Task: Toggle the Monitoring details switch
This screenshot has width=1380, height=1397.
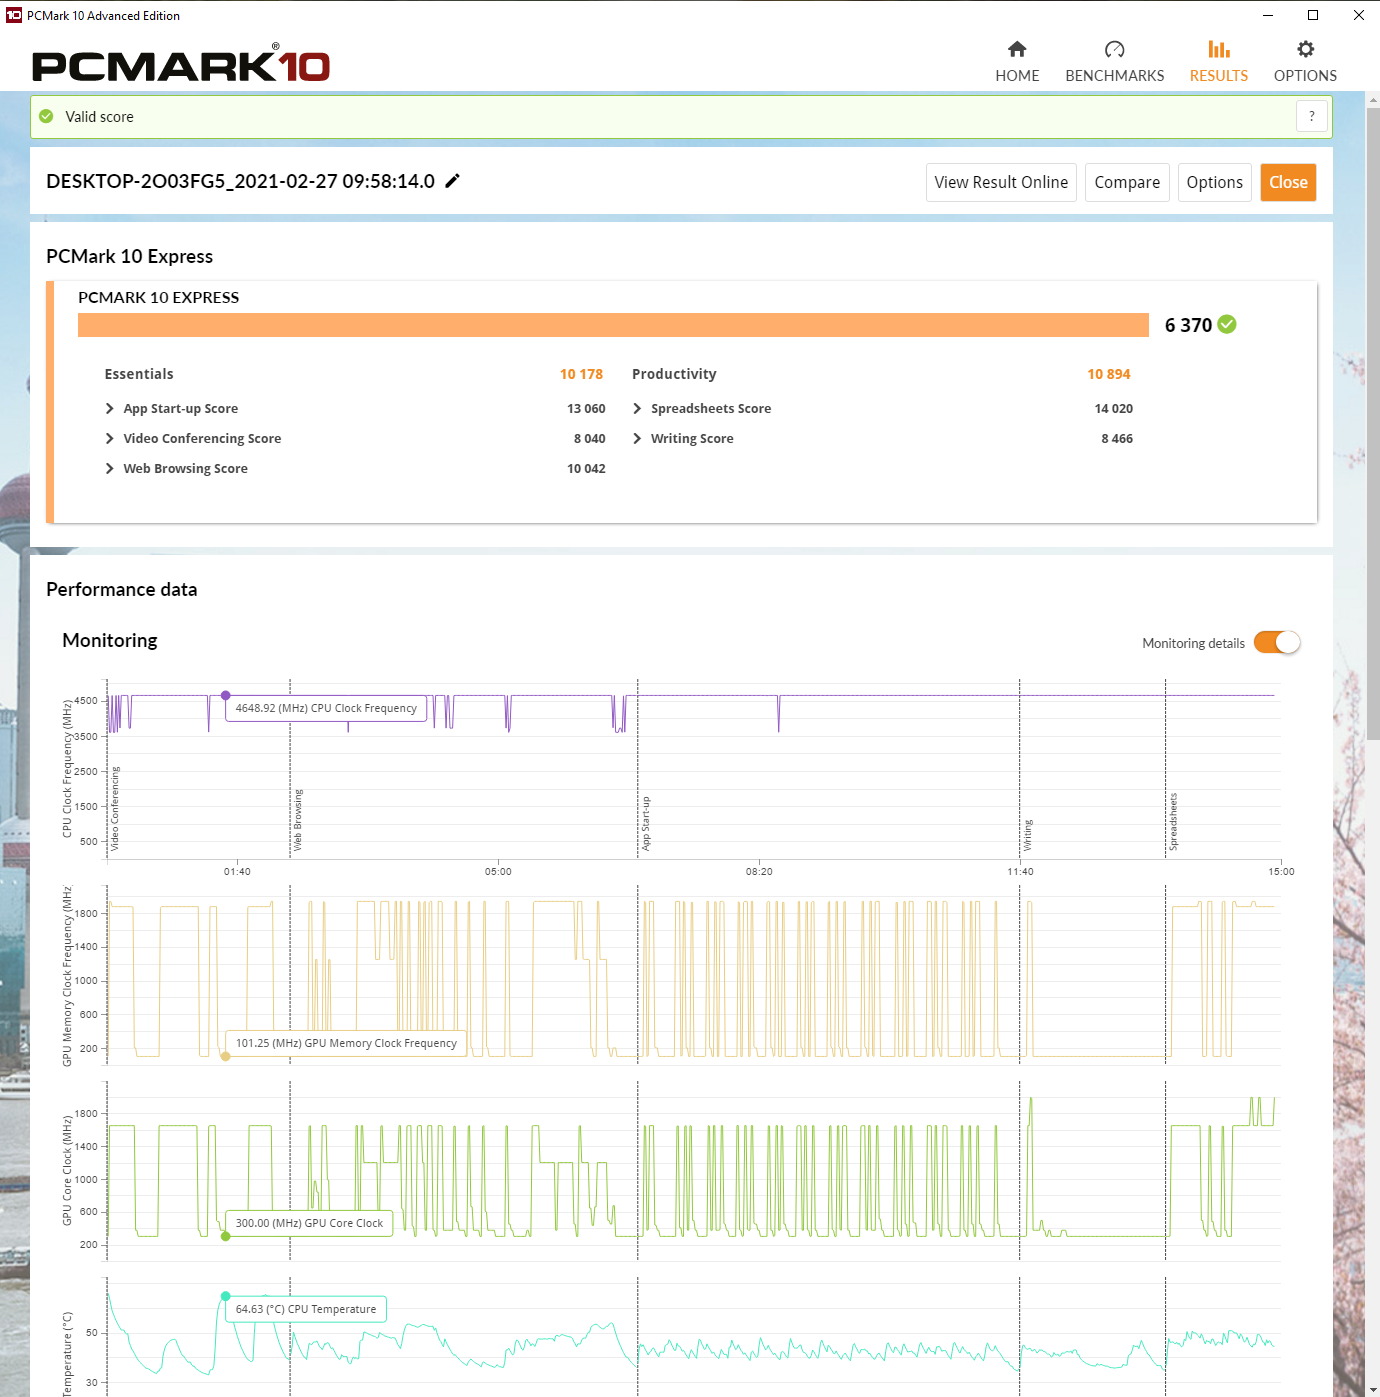Action: [x=1277, y=642]
